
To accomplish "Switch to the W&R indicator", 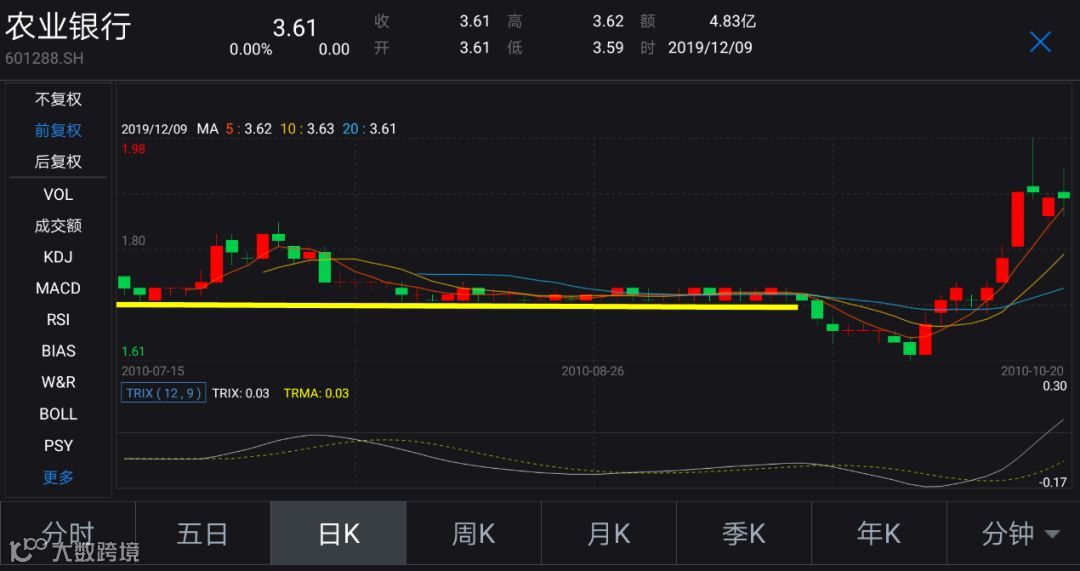I will click(59, 382).
